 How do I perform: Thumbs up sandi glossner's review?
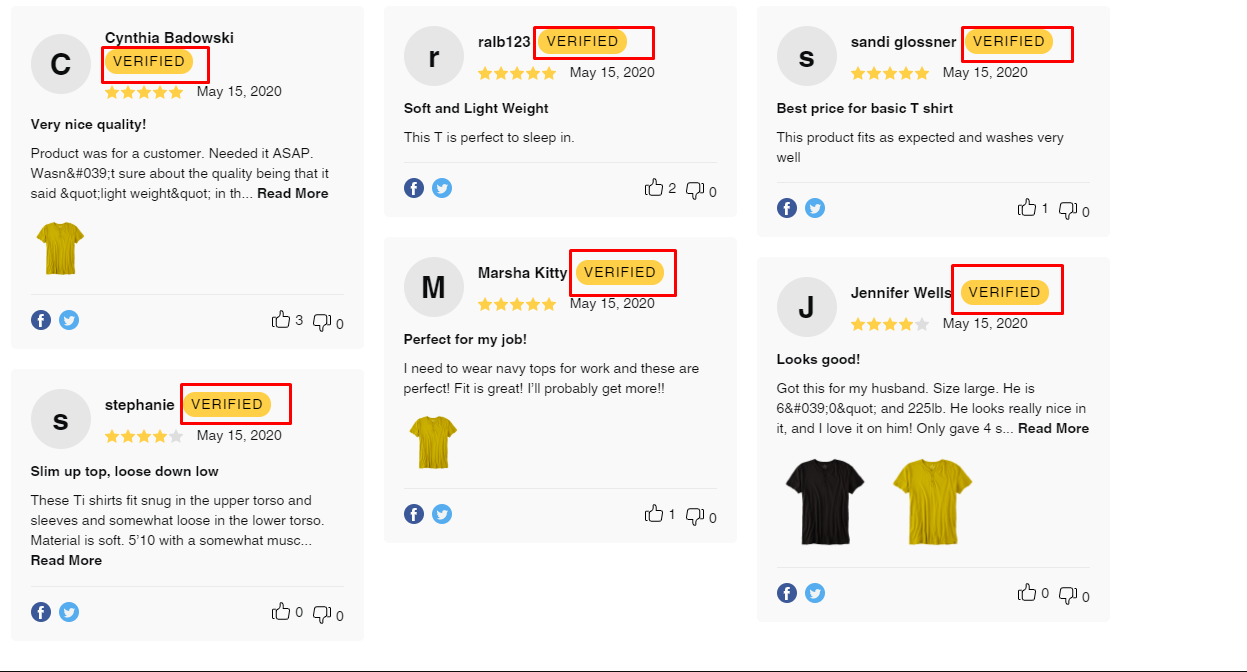pyautogui.click(x=1028, y=207)
